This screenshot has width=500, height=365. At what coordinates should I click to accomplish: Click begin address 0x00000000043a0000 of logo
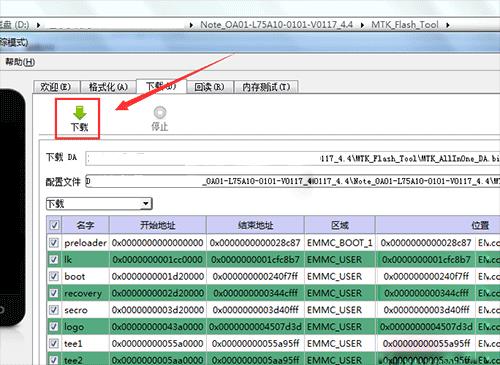158,327
